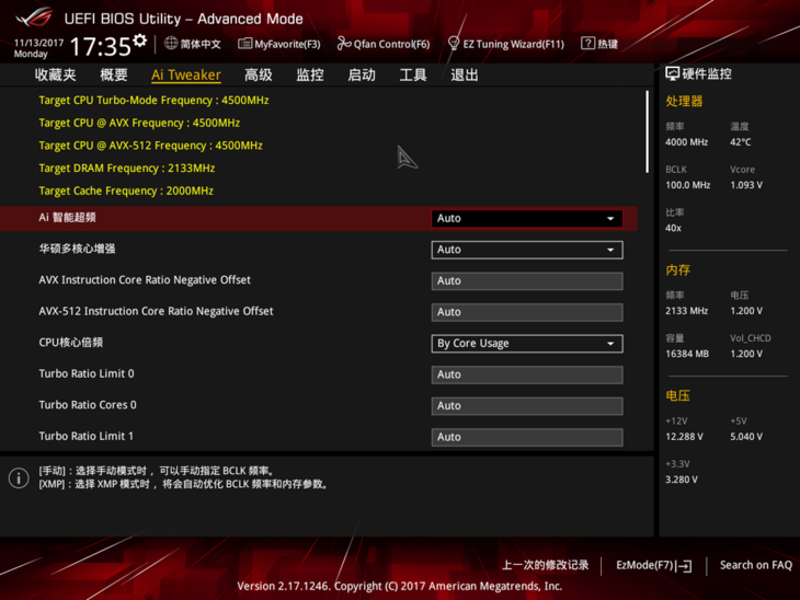Select the 华硕多核心增强 label
This screenshot has width=800, height=600.
click(77, 249)
